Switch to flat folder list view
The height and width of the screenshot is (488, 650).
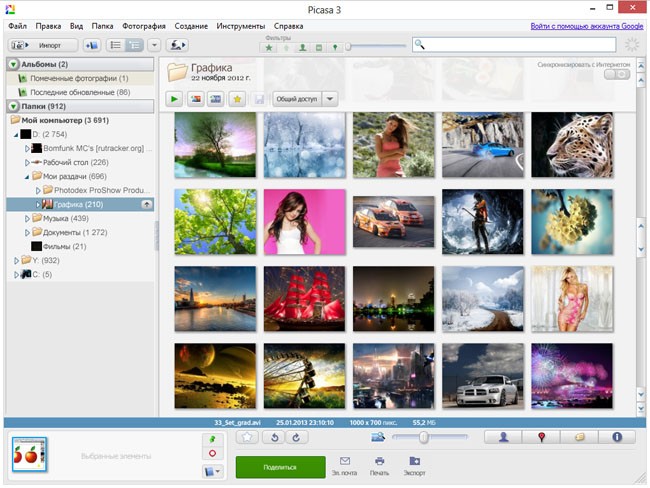tap(115, 45)
